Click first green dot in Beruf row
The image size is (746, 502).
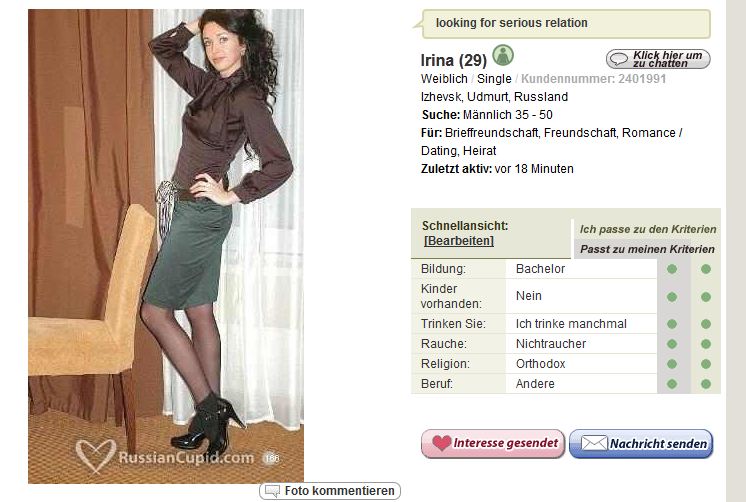click(672, 384)
